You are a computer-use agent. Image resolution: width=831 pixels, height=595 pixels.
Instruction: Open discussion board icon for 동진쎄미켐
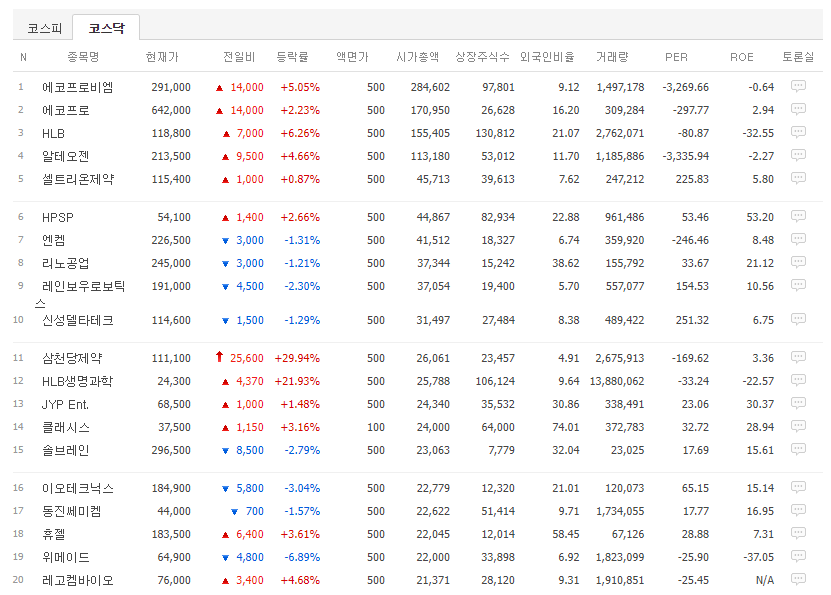(x=798, y=510)
